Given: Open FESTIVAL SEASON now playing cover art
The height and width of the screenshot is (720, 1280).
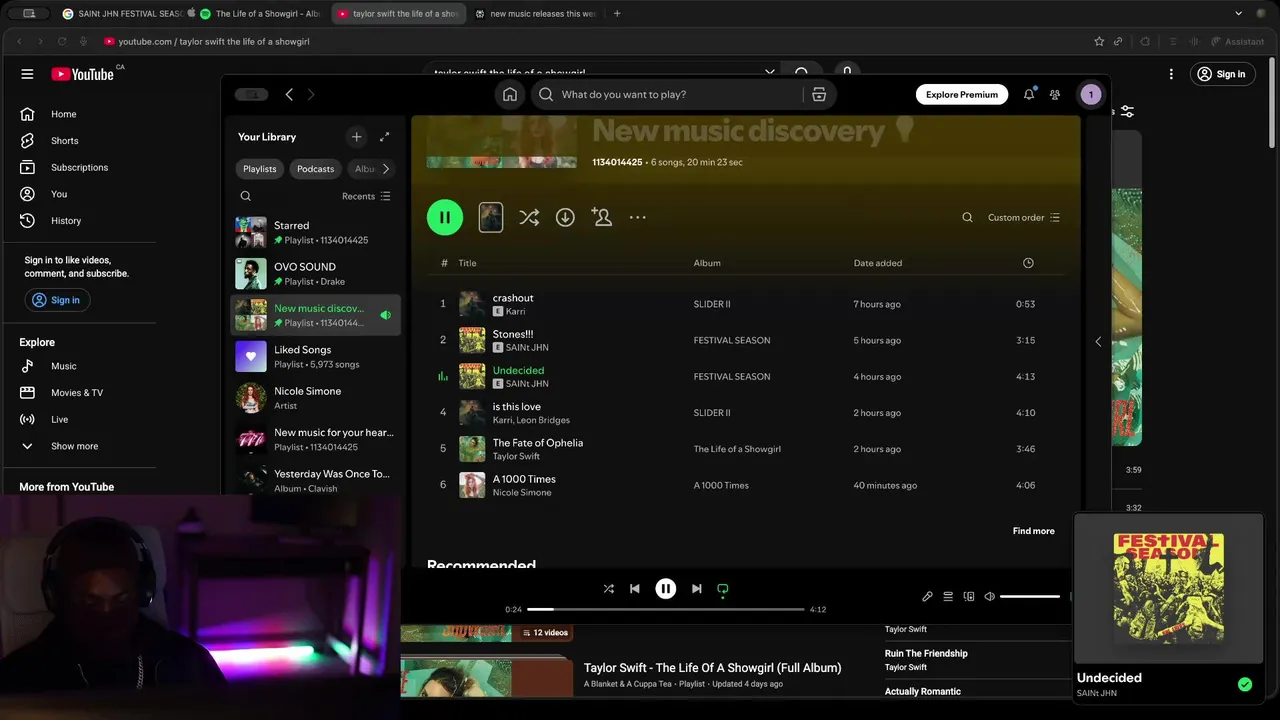Looking at the screenshot, I should click(1168, 588).
